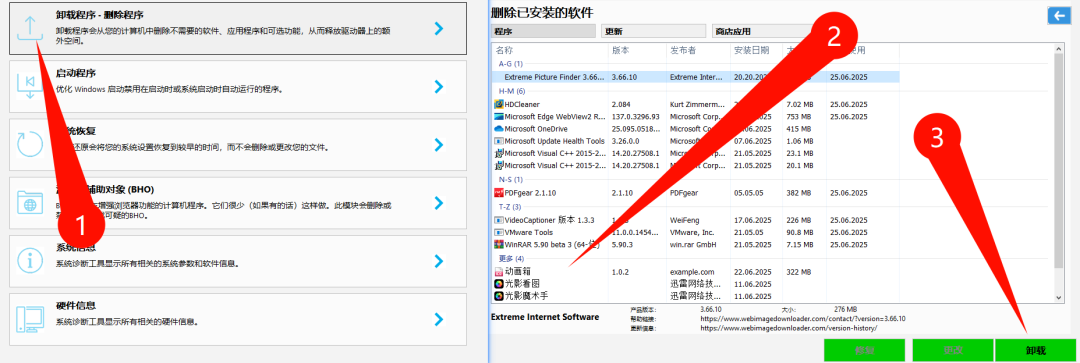Click the HDCleaner program icon
1080x363 pixels.
point(499,104)
